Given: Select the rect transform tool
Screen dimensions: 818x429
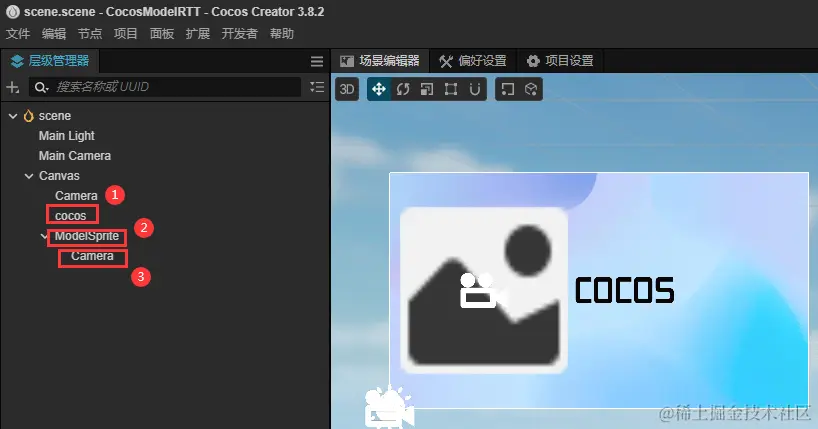Looking at the screenshot, I should click(451, 89).
